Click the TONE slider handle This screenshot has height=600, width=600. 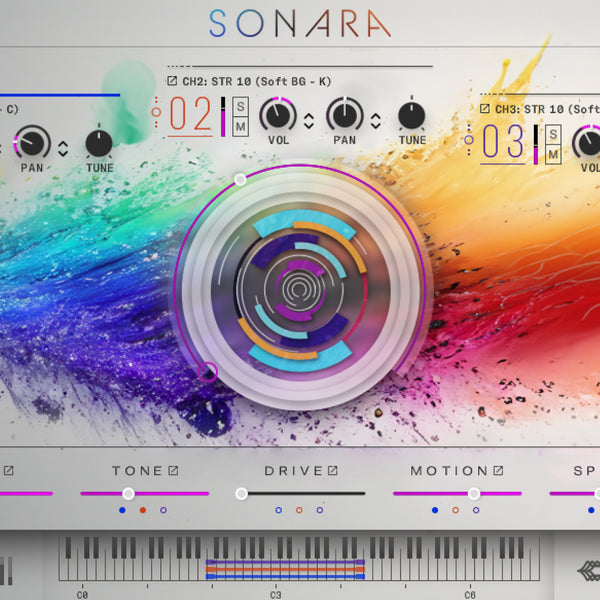pyautogui.click(x=129, y=494)
